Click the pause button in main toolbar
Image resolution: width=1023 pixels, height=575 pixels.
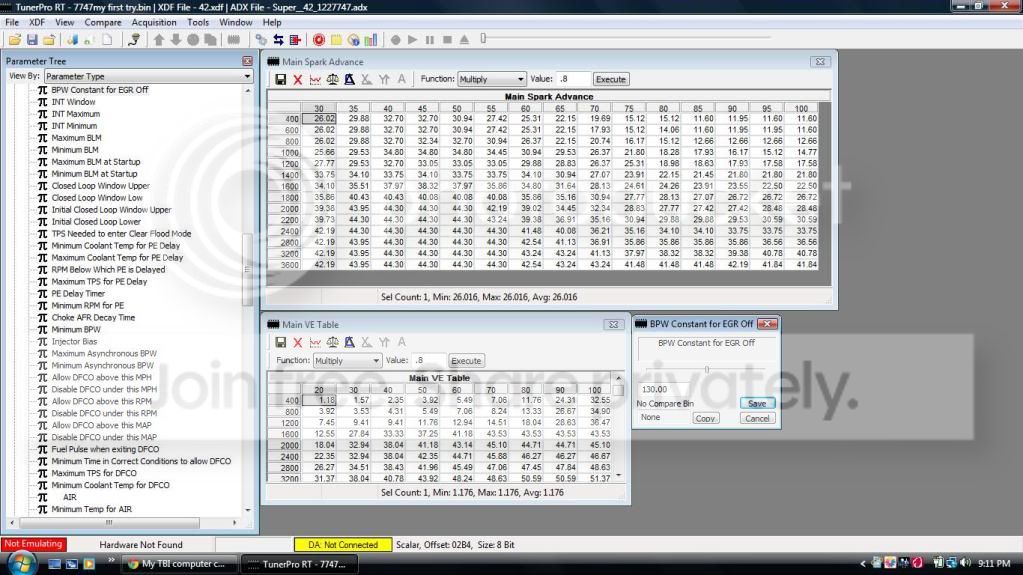pyautogui.click(x=430, y=40)
